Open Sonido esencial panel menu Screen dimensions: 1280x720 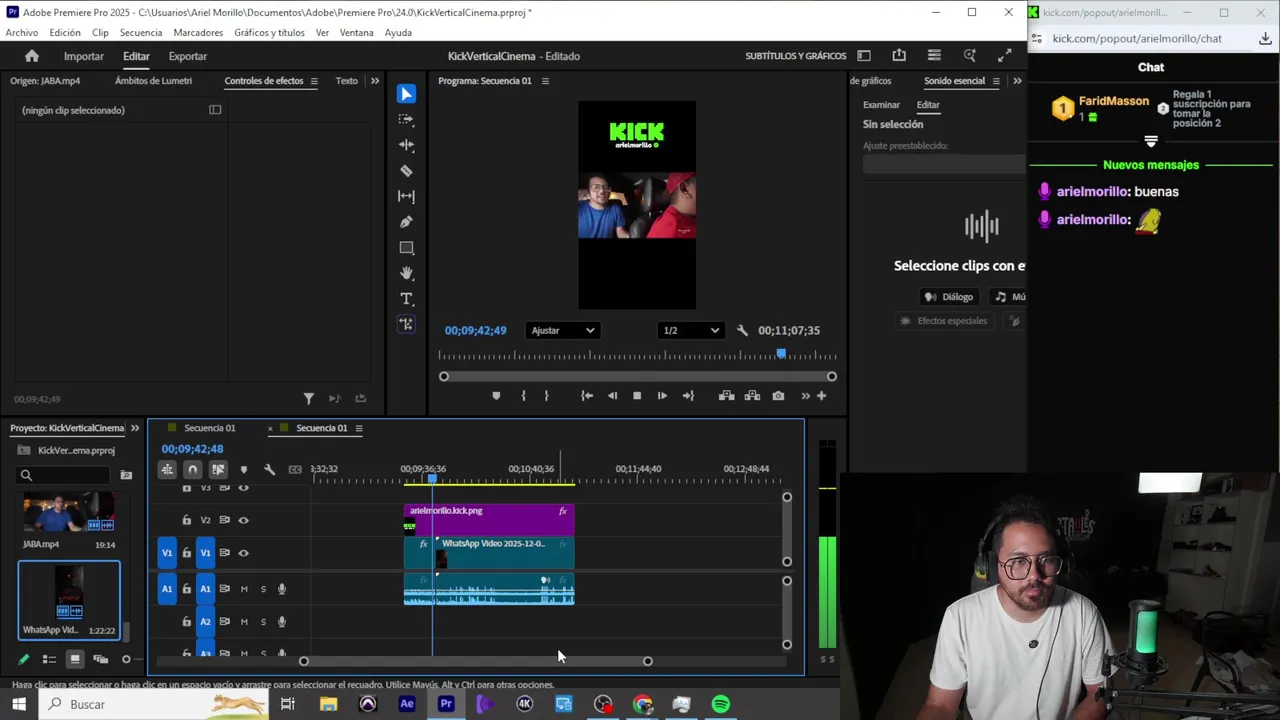pos(995,81)
